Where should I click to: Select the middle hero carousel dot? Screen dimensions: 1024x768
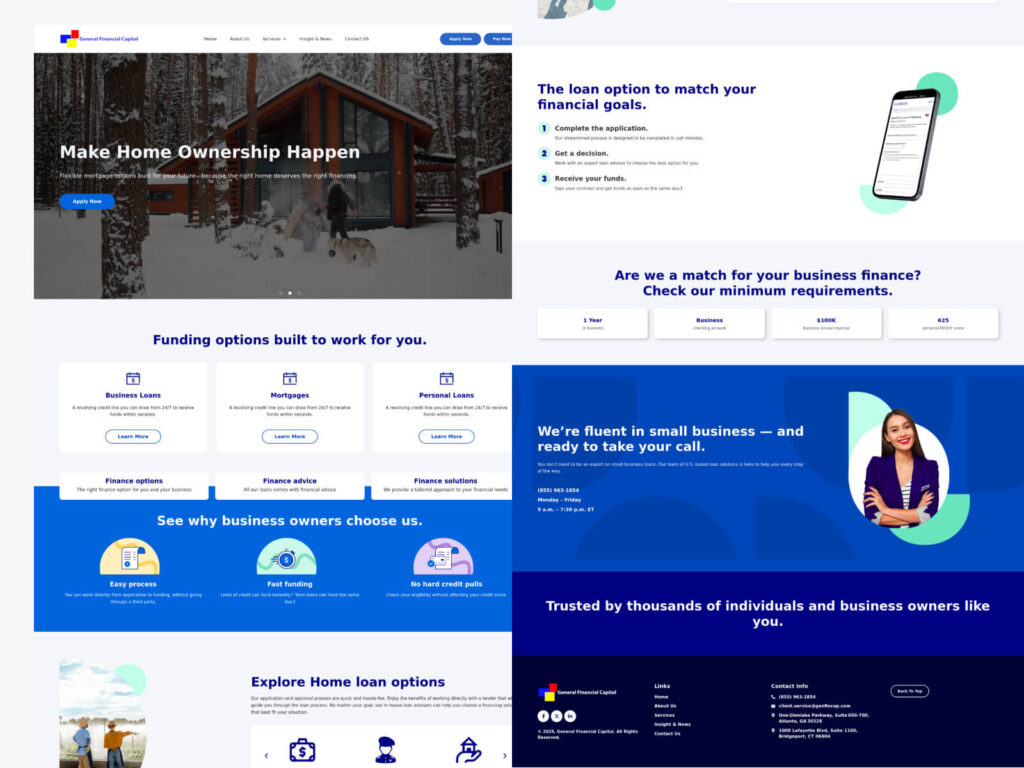coord(290,293)
